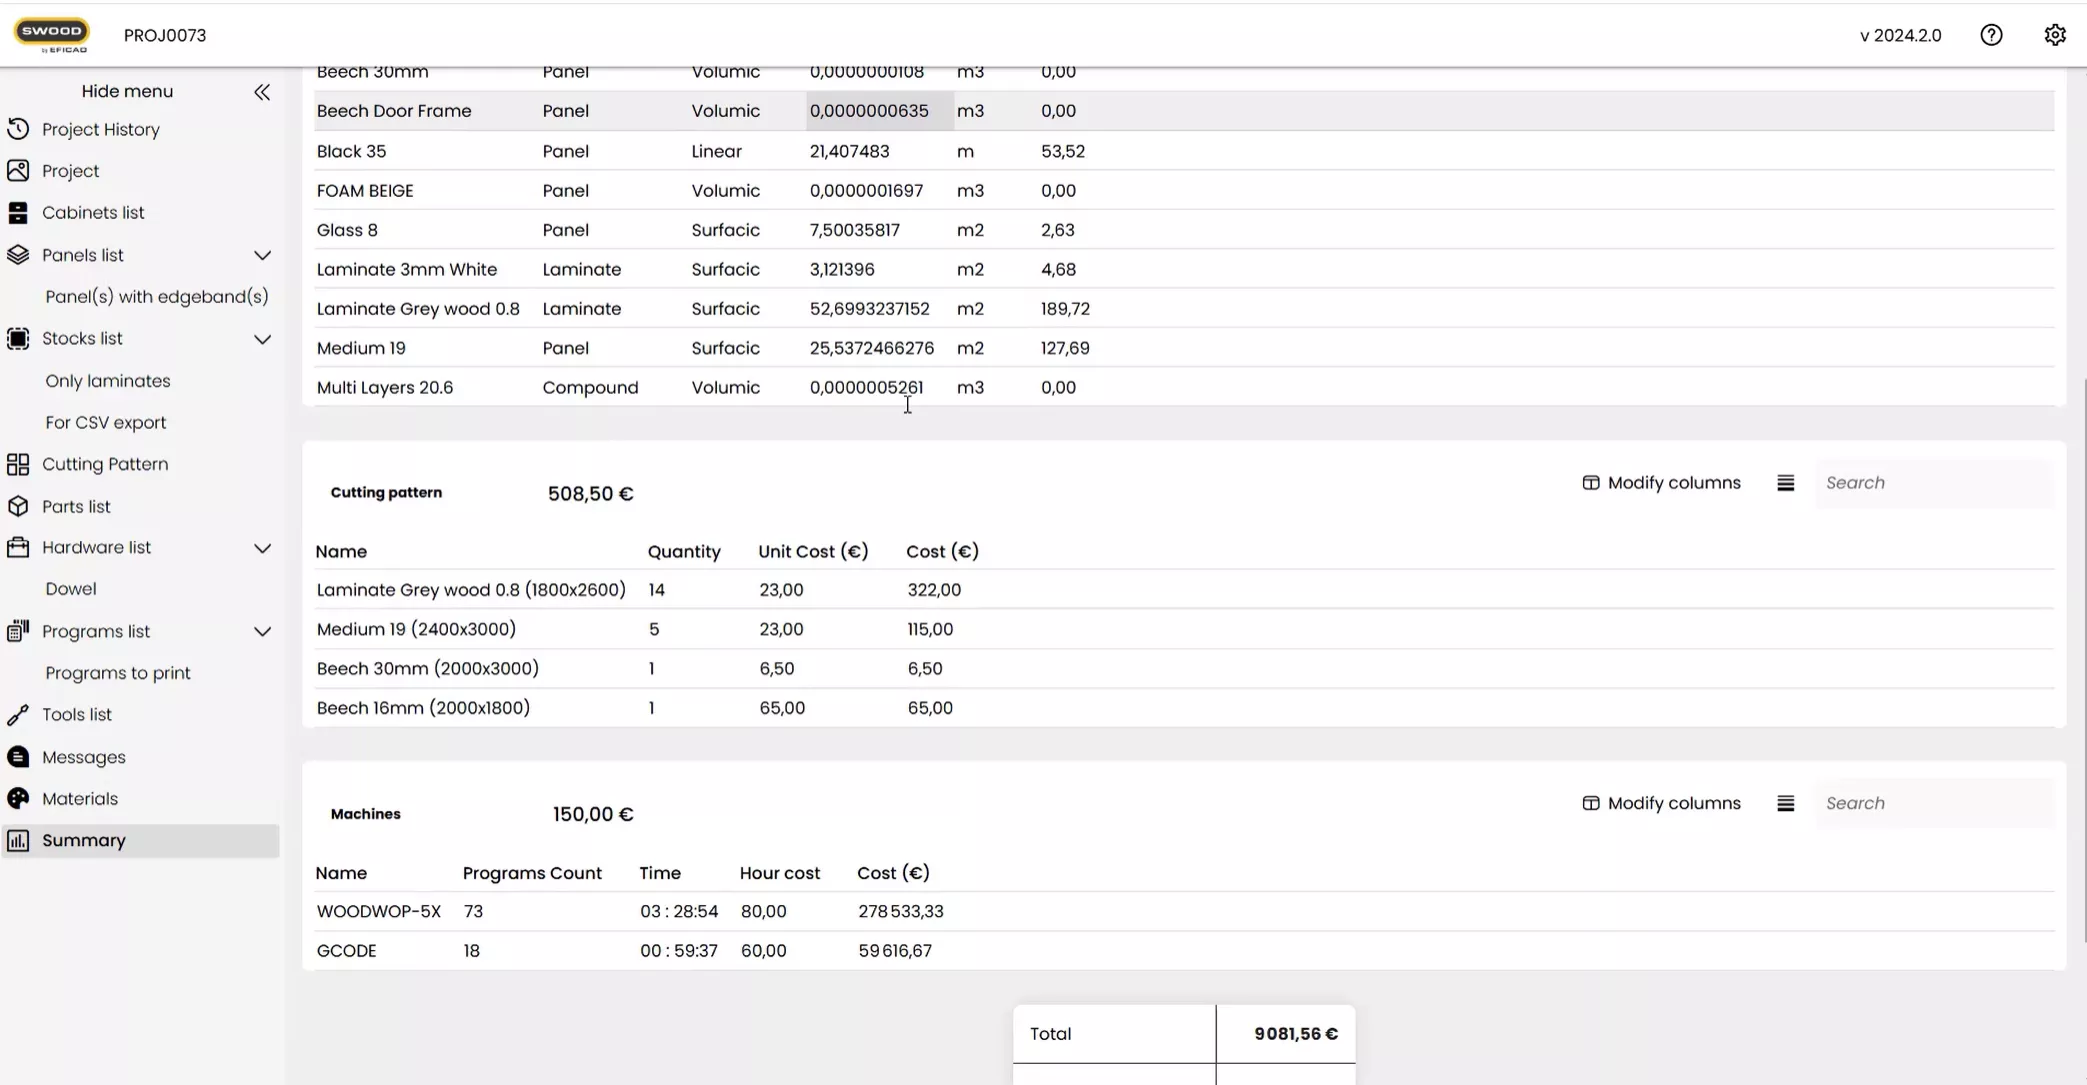Click Medium 19 (2400x3000) row
This screenshot has width=2087, height=1085.
1184,629
